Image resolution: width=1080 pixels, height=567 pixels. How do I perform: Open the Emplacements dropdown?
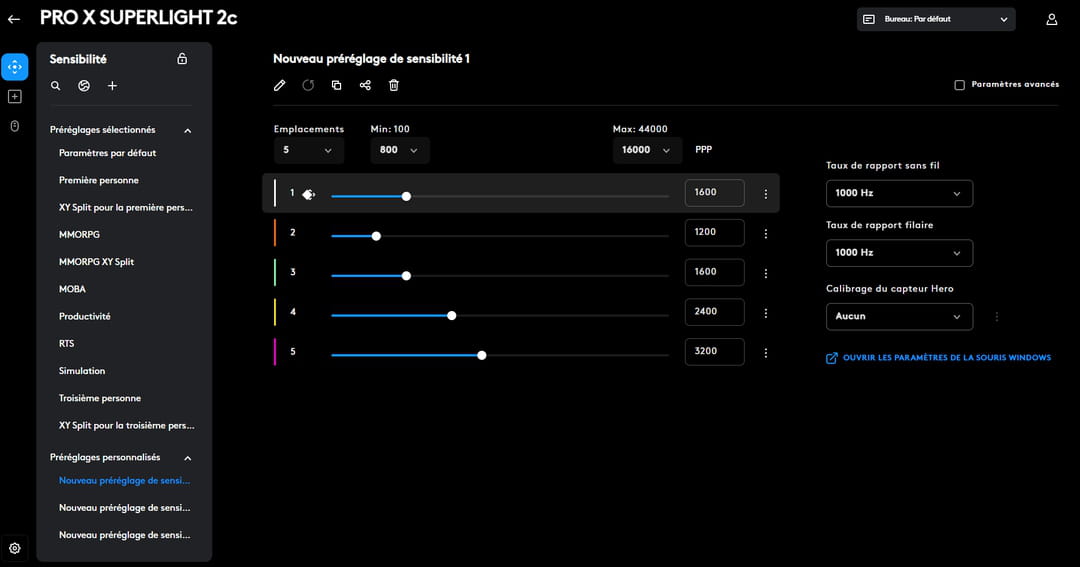point(308,150)
